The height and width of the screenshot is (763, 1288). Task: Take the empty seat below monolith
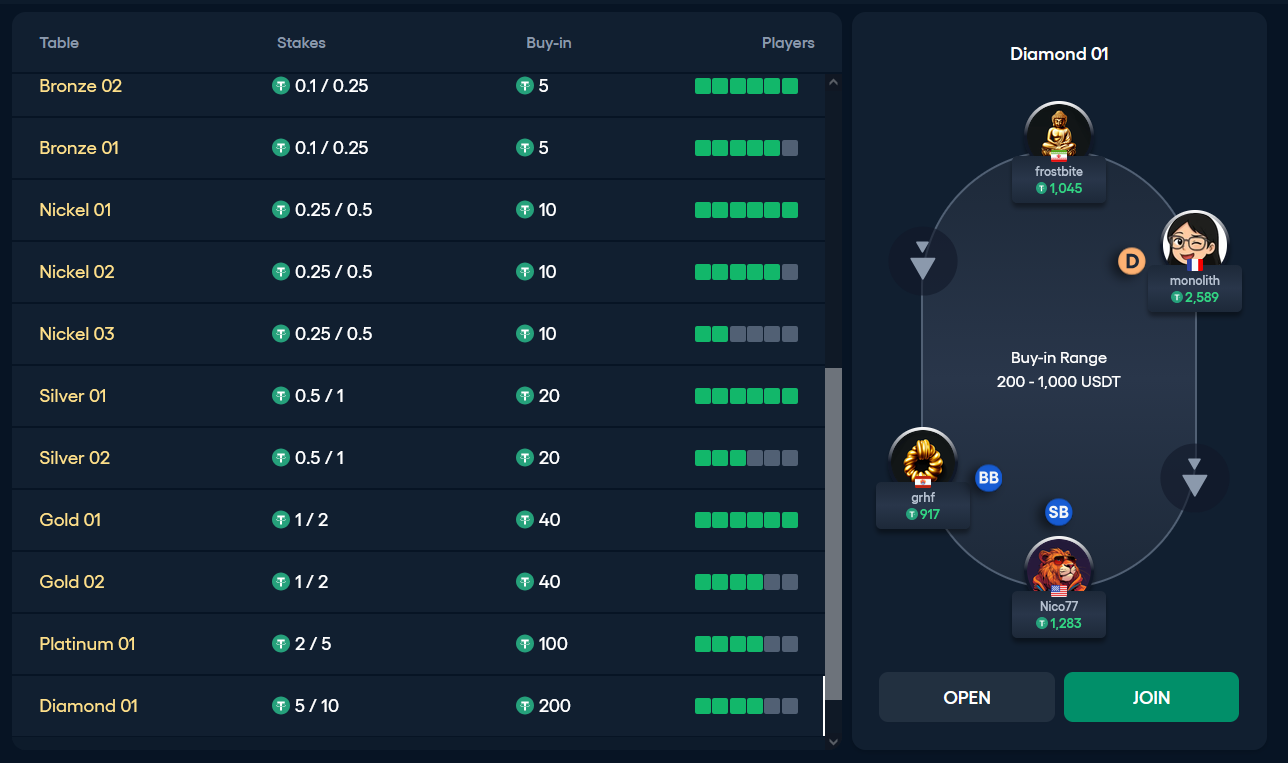pos(1194,478)
